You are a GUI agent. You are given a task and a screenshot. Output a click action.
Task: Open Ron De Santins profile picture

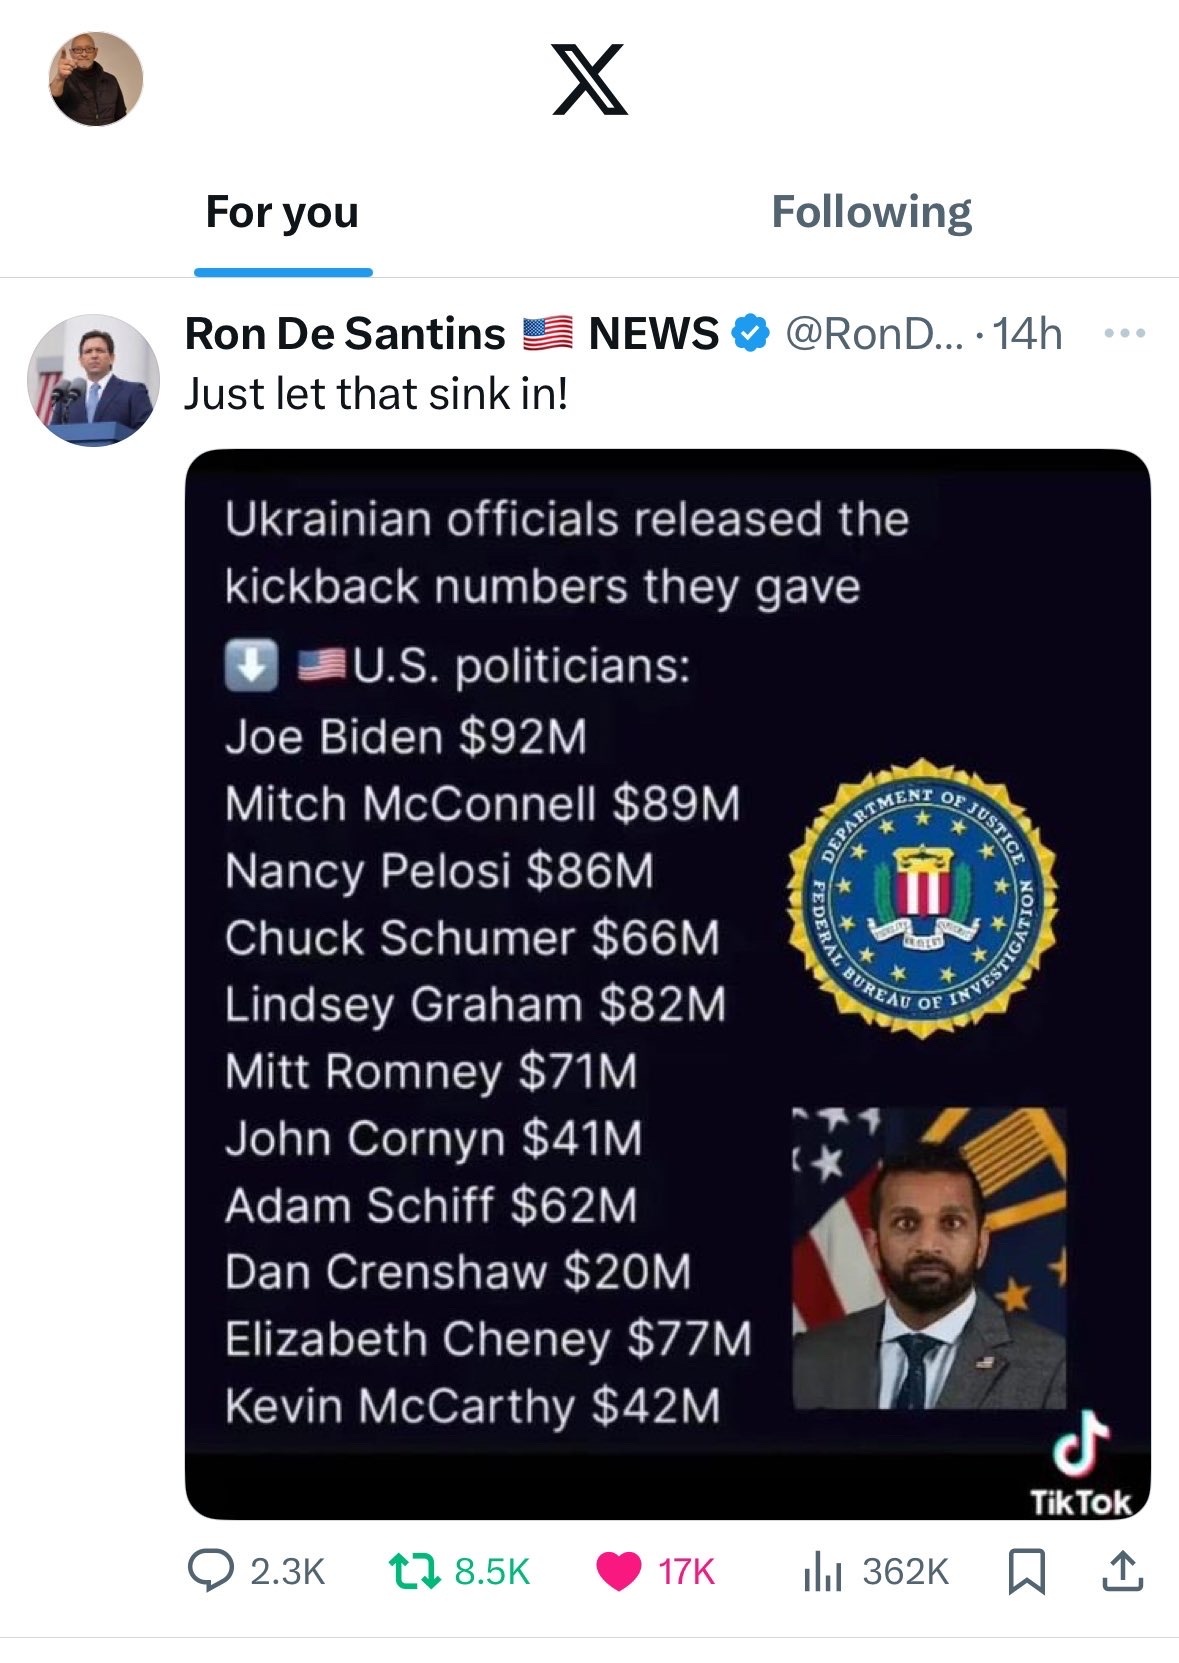(x=93, y=380)
